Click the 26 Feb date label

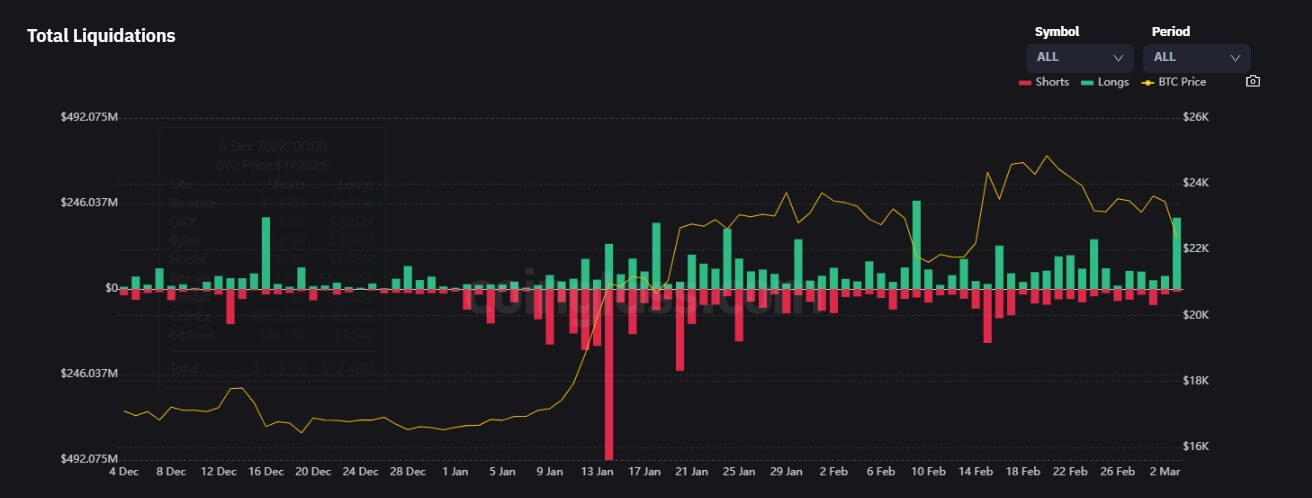tap(1118, 470)
